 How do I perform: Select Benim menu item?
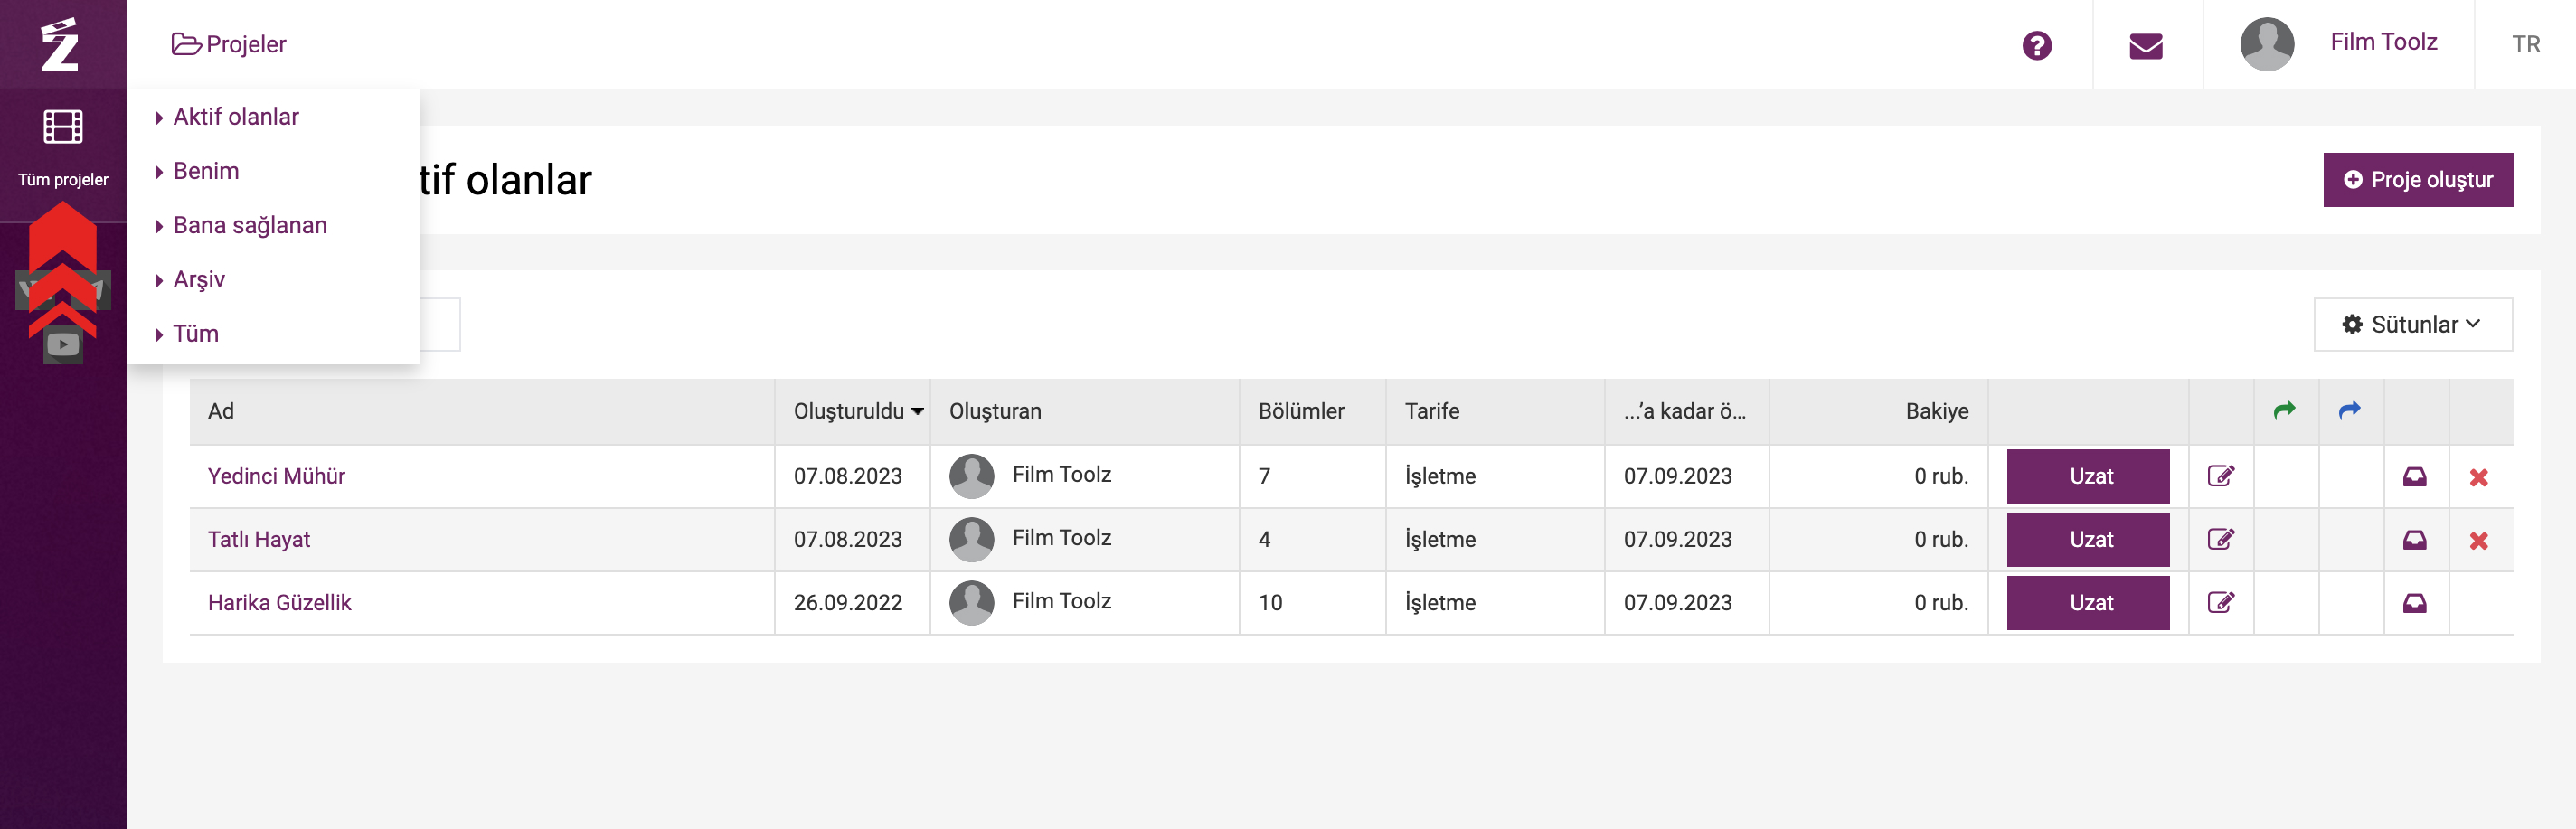coord(206,171)
